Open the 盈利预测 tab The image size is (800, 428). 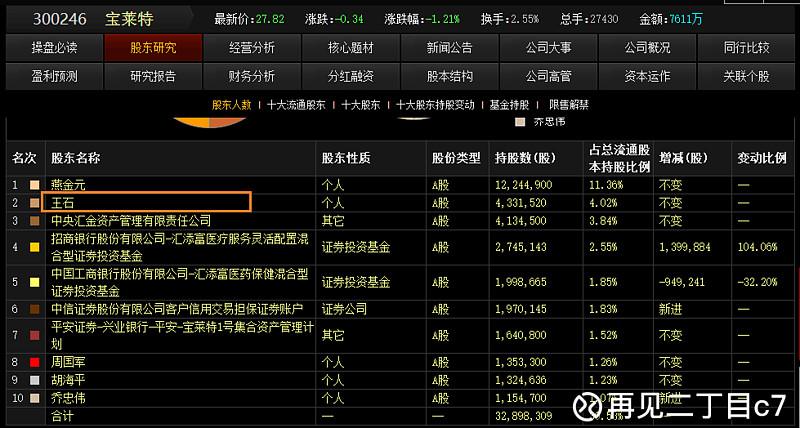click(x=55, y=77)
